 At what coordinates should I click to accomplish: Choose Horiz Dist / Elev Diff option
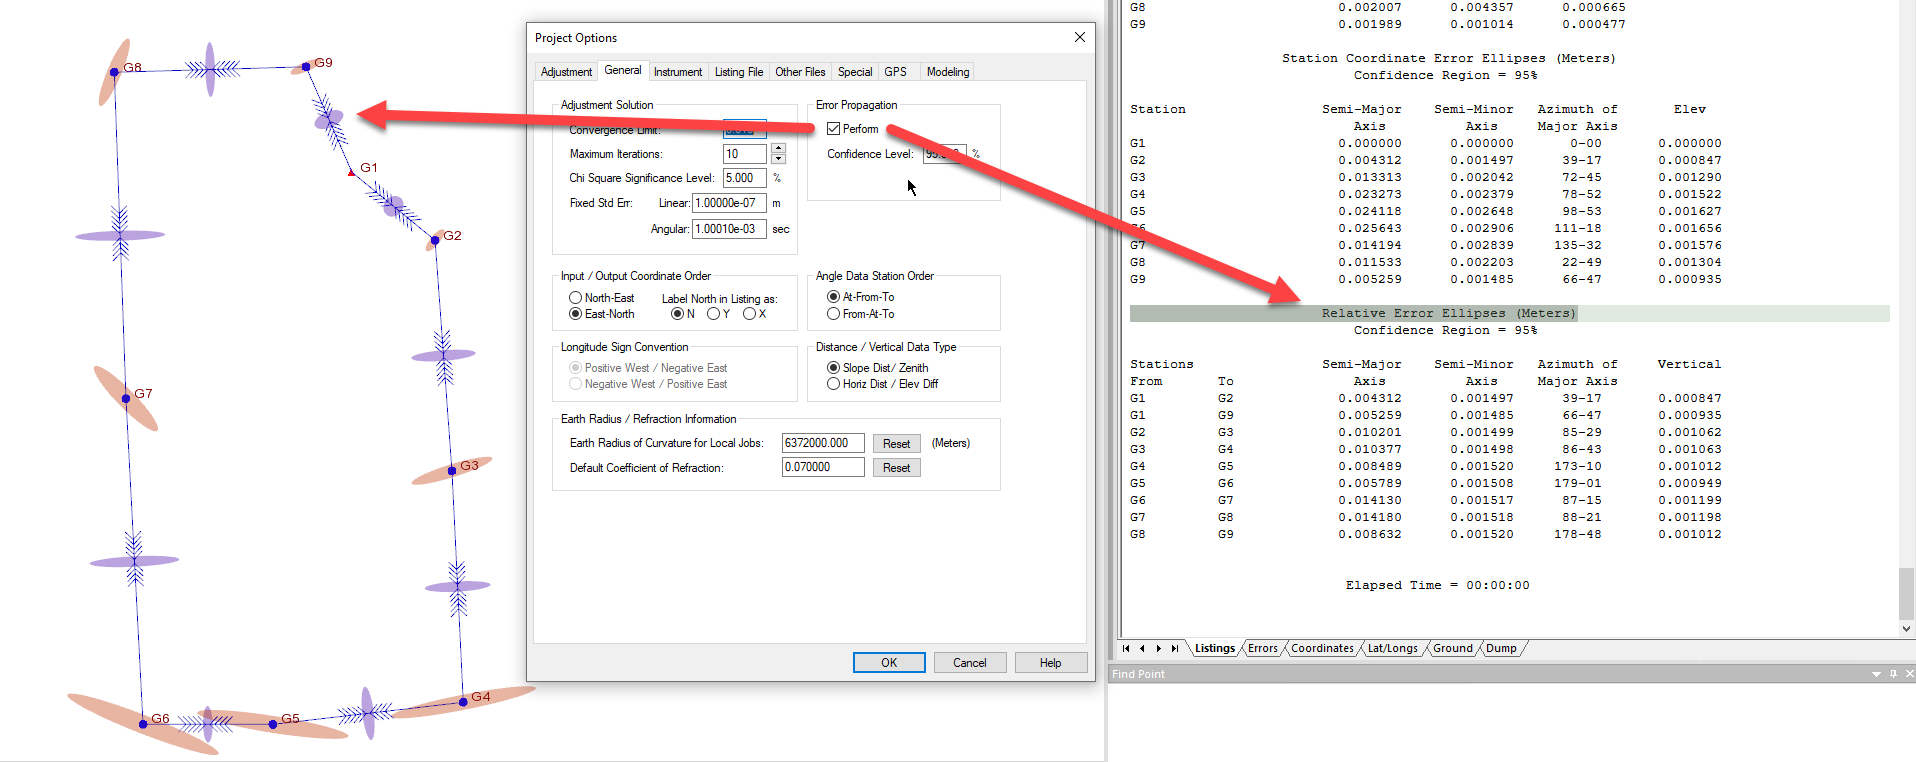pyautogui.click(x=833, y=384)
